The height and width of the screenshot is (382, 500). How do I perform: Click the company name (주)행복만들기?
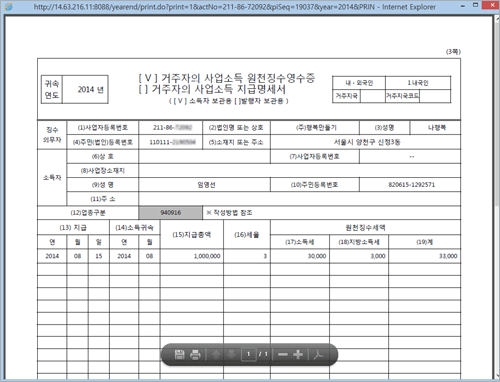[316, 128]
